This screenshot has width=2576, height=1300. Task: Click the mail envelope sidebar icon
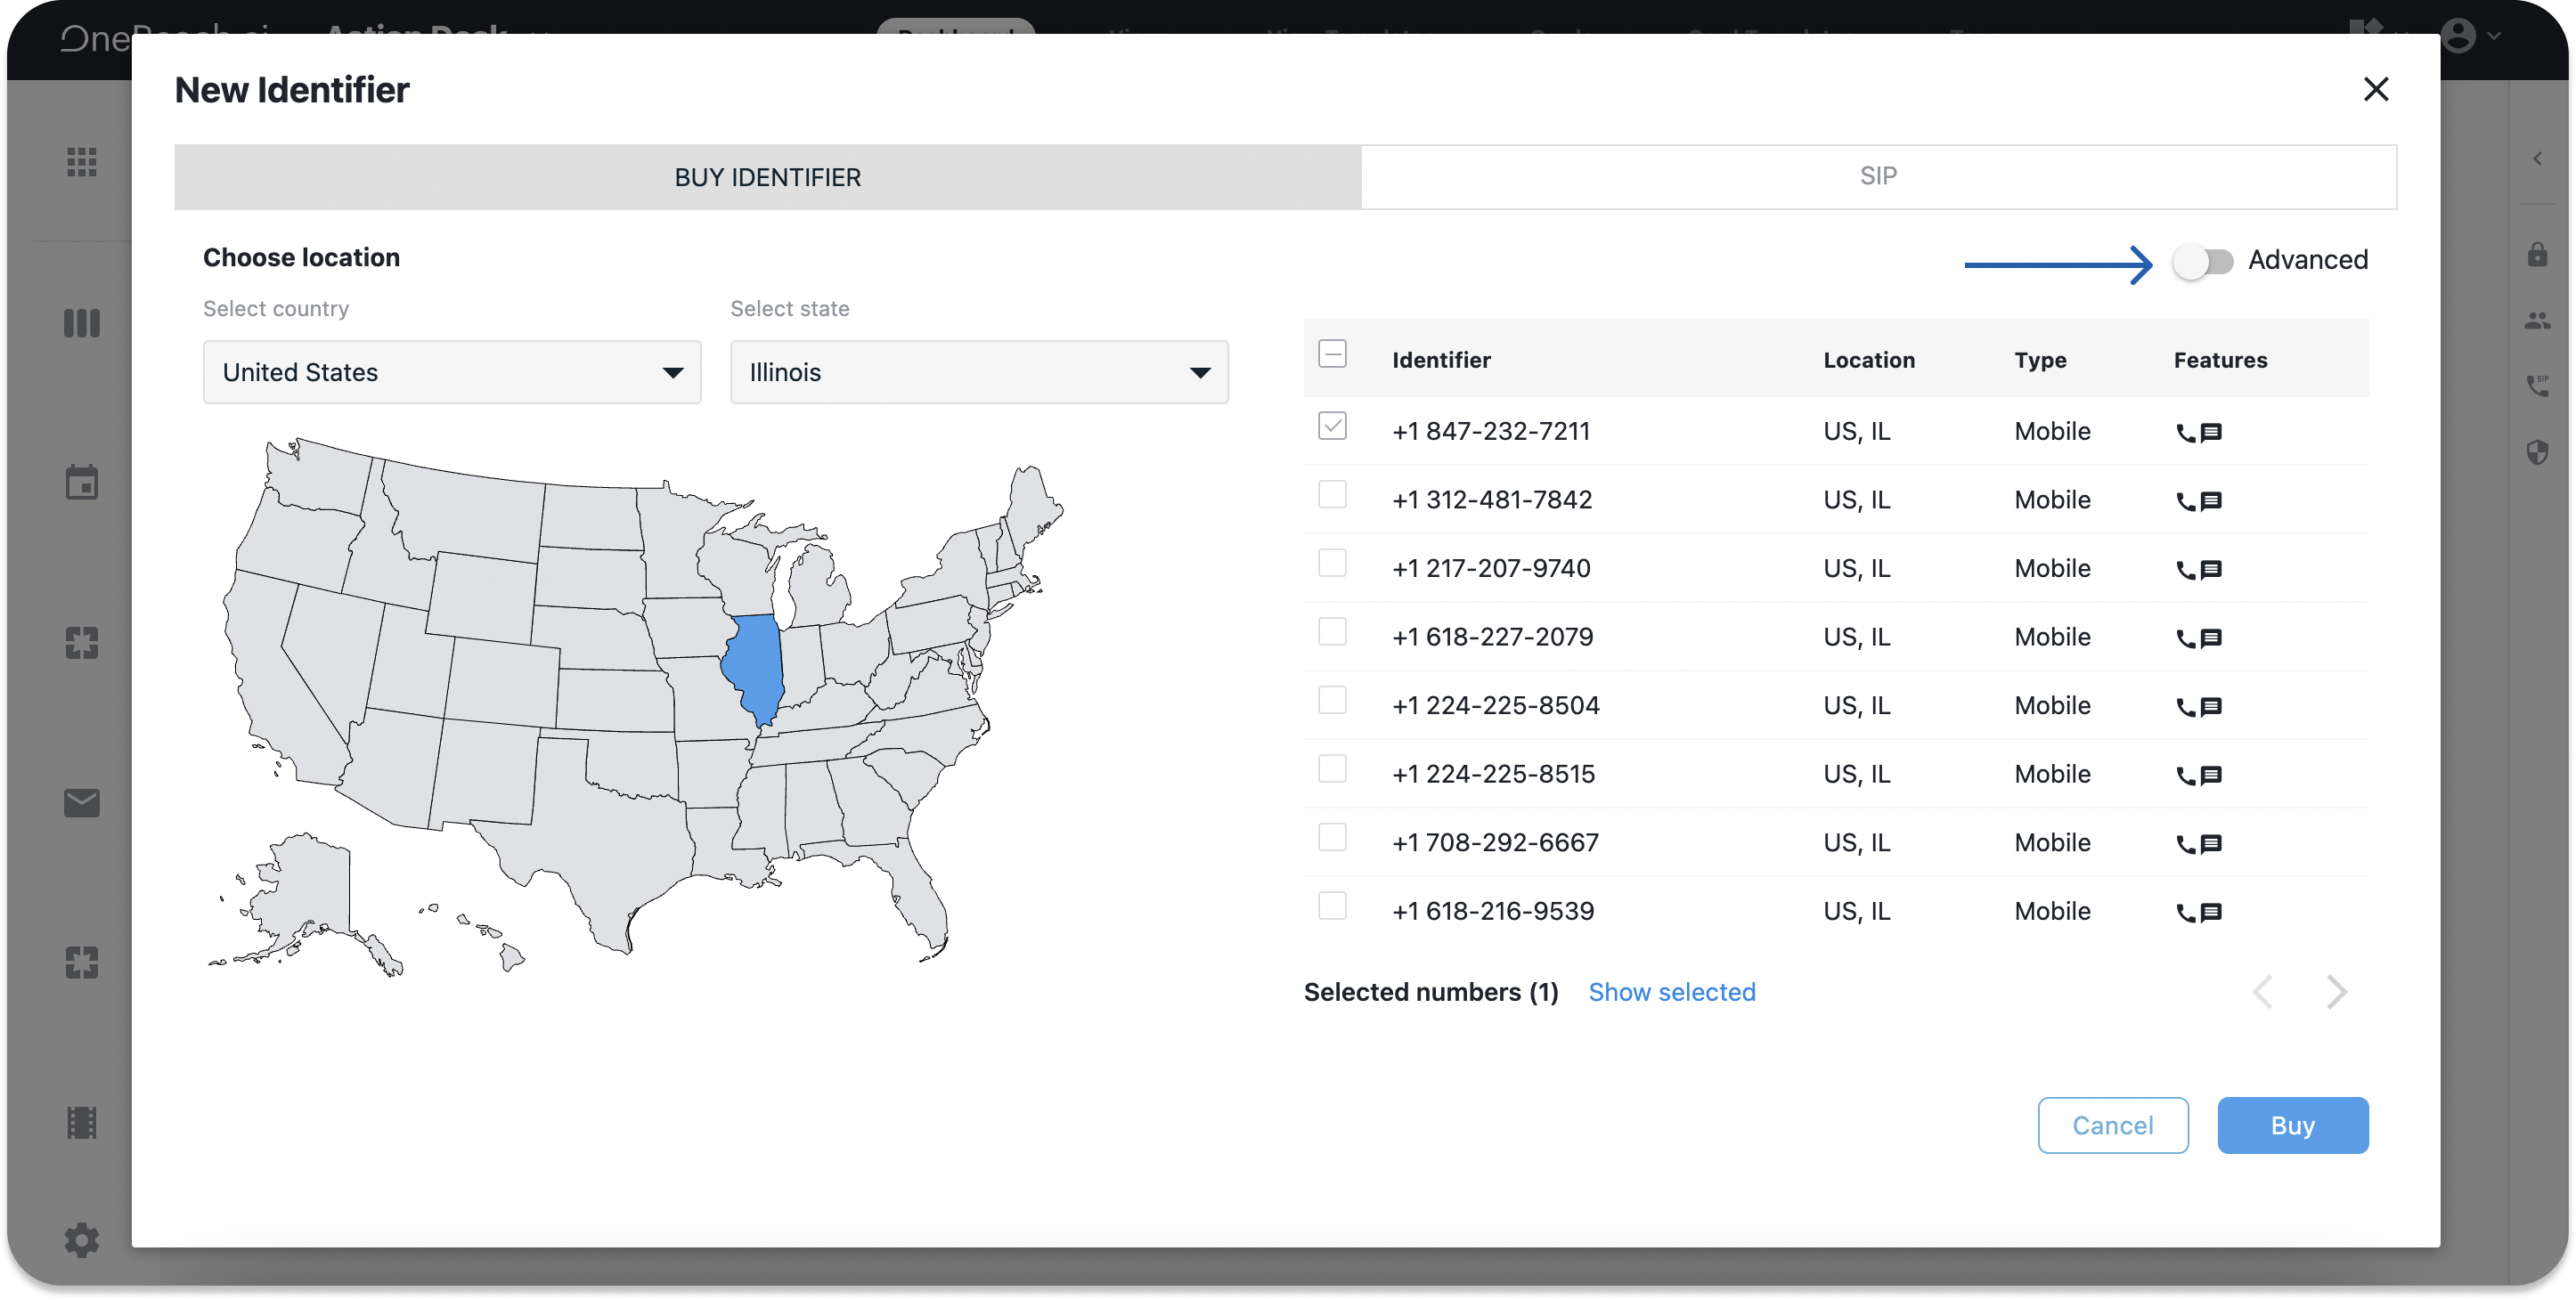81,803
